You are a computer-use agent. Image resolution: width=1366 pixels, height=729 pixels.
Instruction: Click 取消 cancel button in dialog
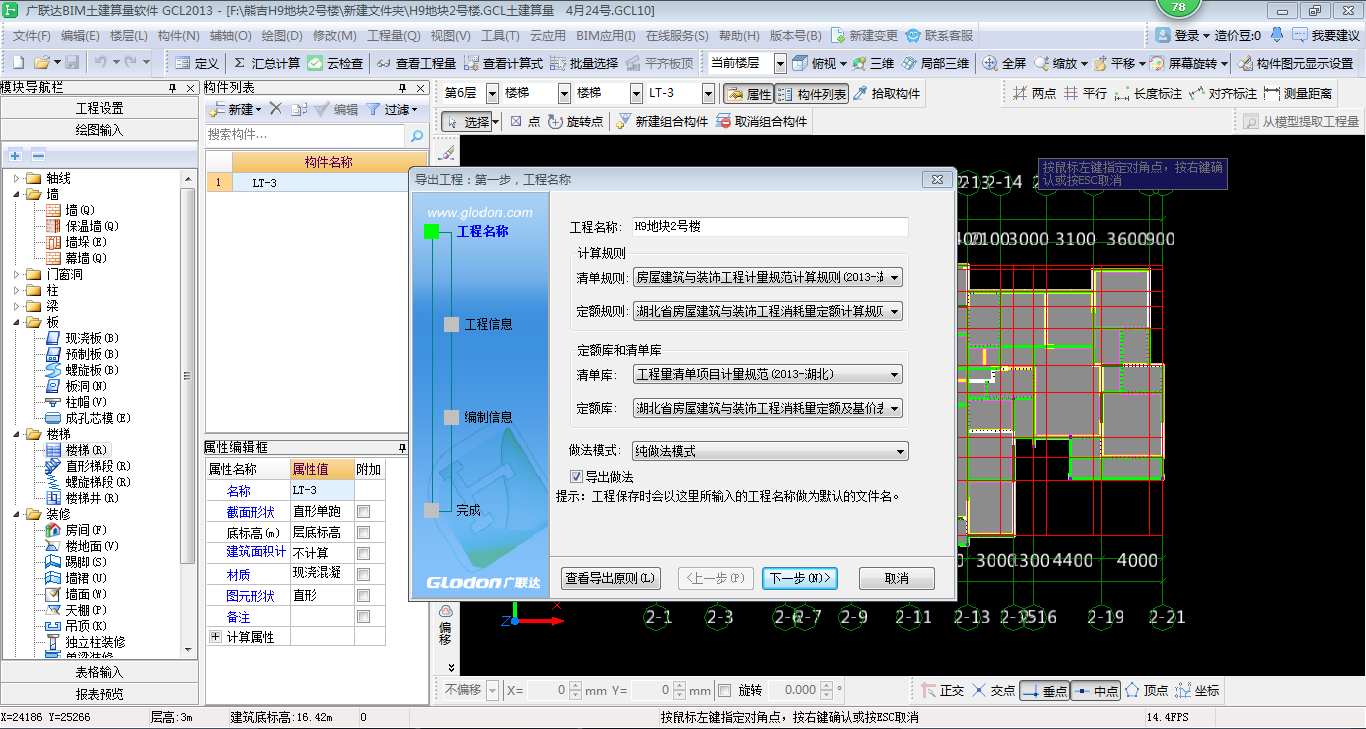(897, 578)
